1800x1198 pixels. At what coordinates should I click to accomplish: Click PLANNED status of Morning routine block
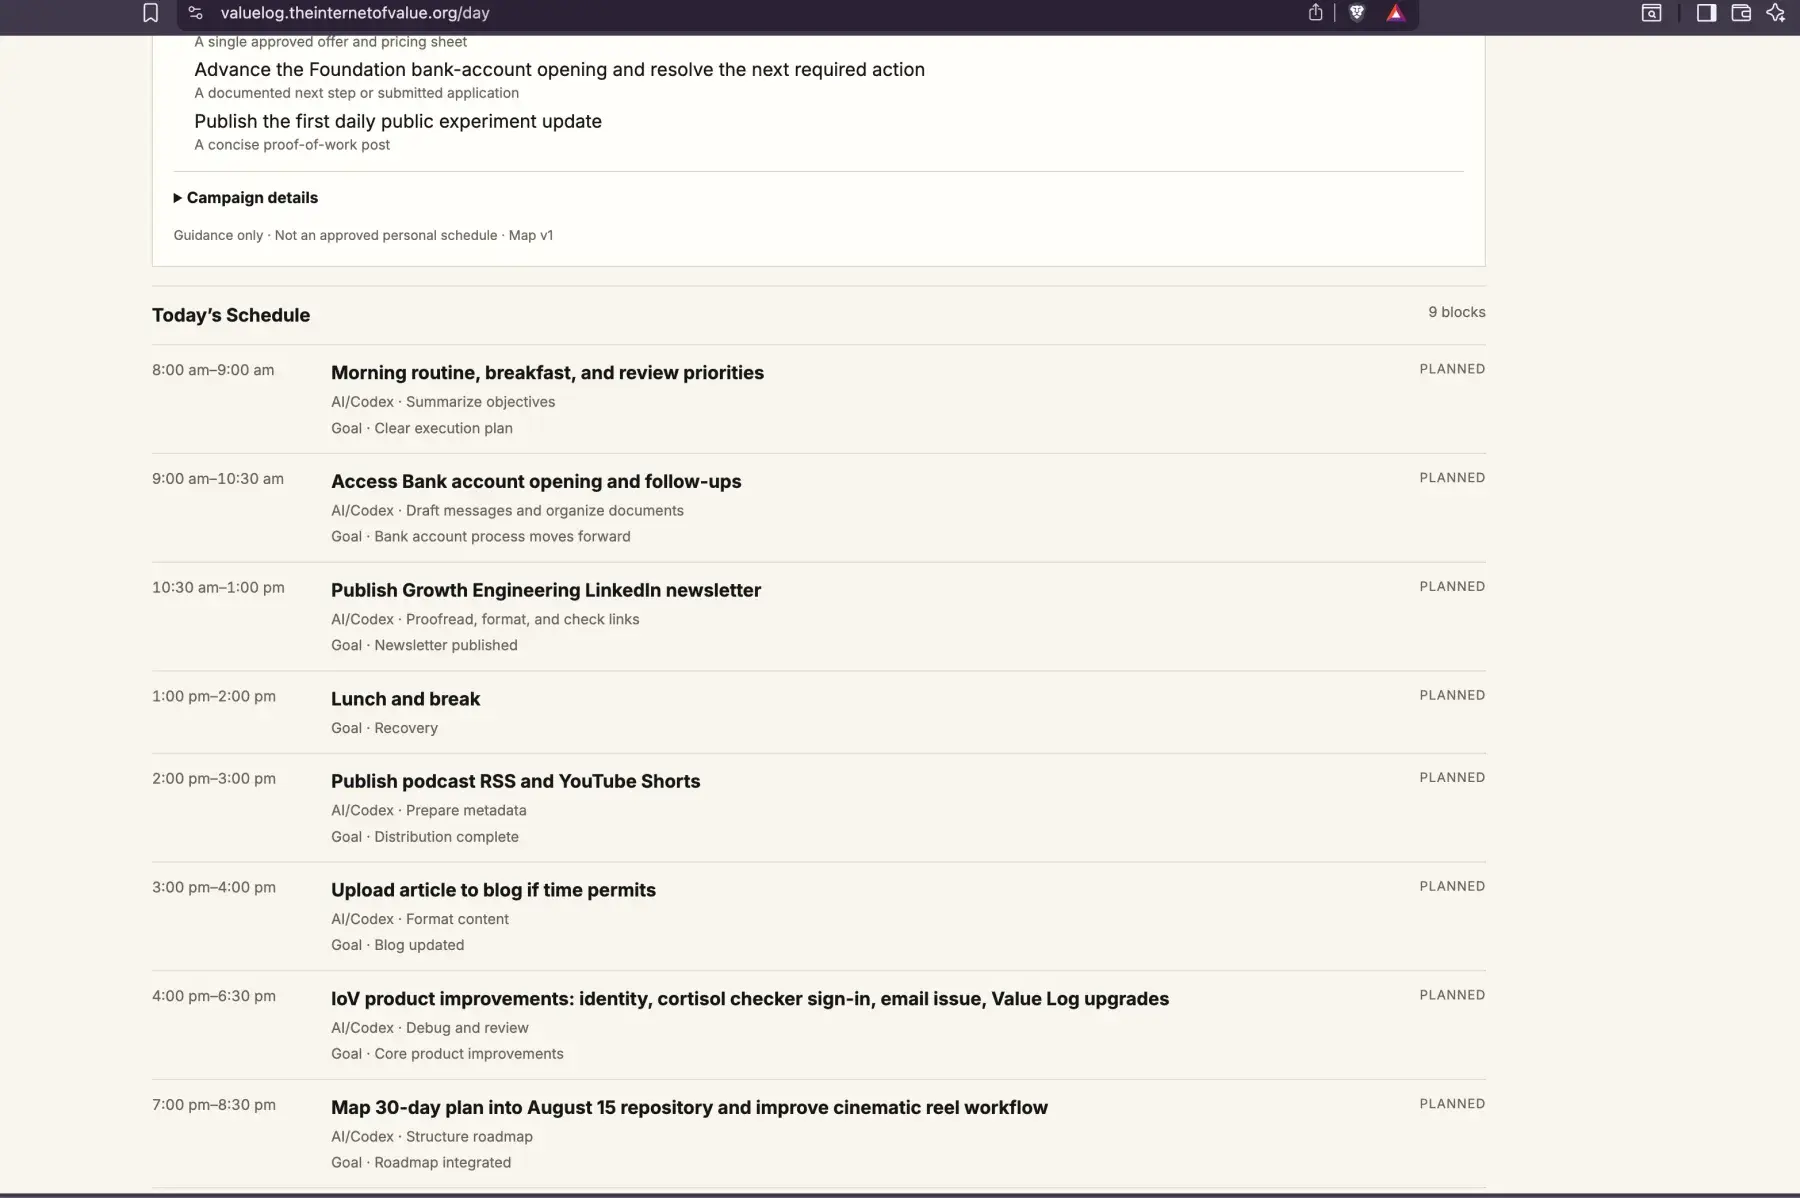tap(1452, 369)
